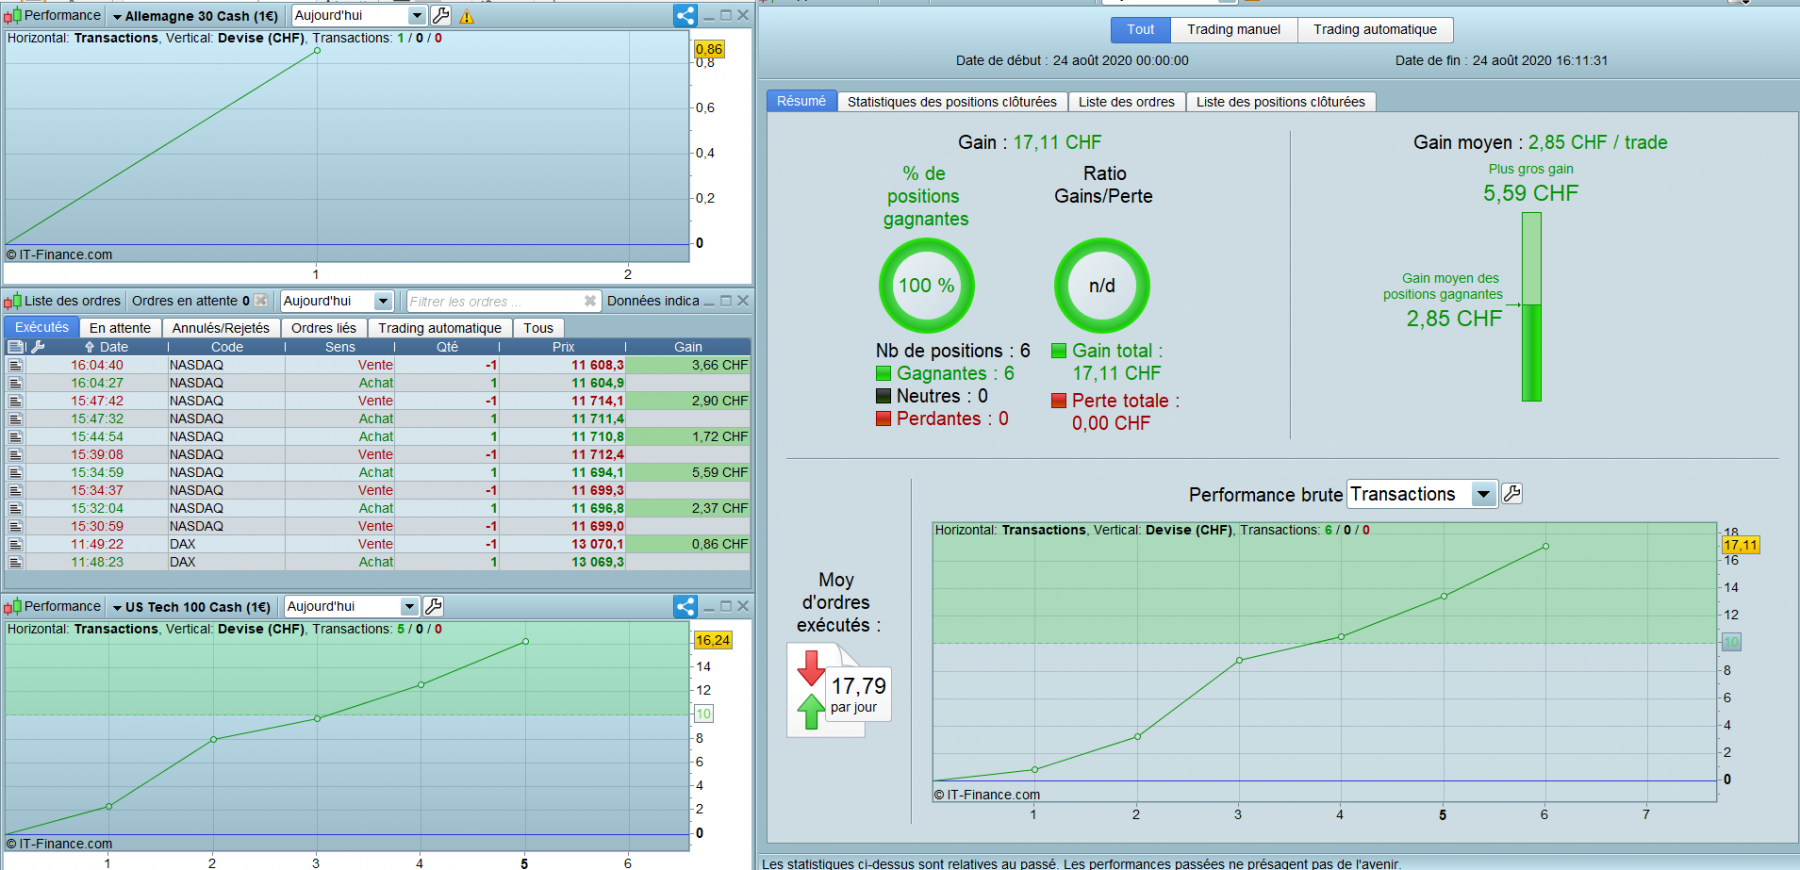Open Aujourd'hui period dropdown in Liste des ordres
This screenshot has height=870, width=1800.
tap(383, 301)
